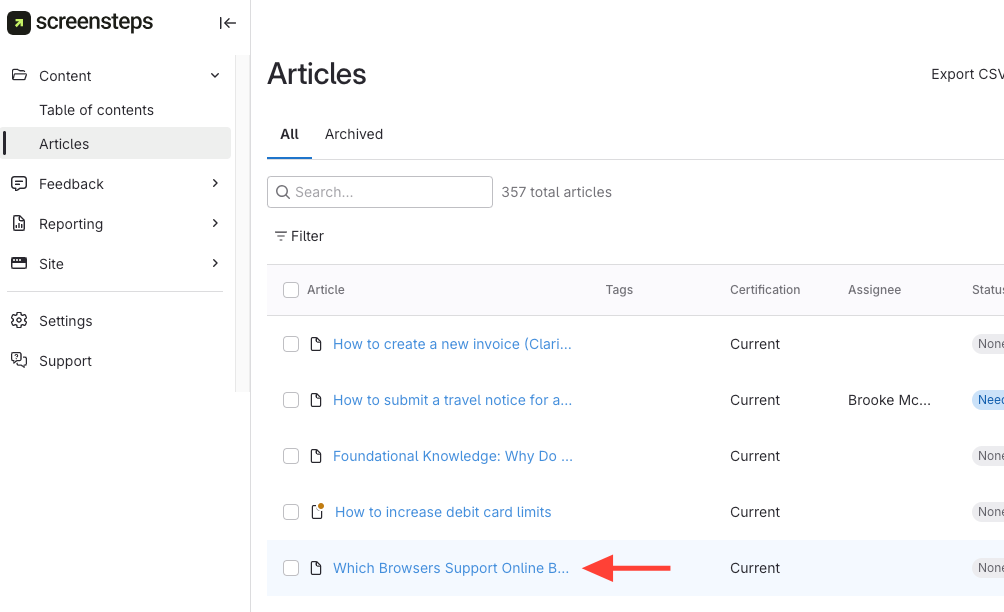Click the ScreenSteps logo icon
The image size is (1004, 612).
(x=19, y=22)
